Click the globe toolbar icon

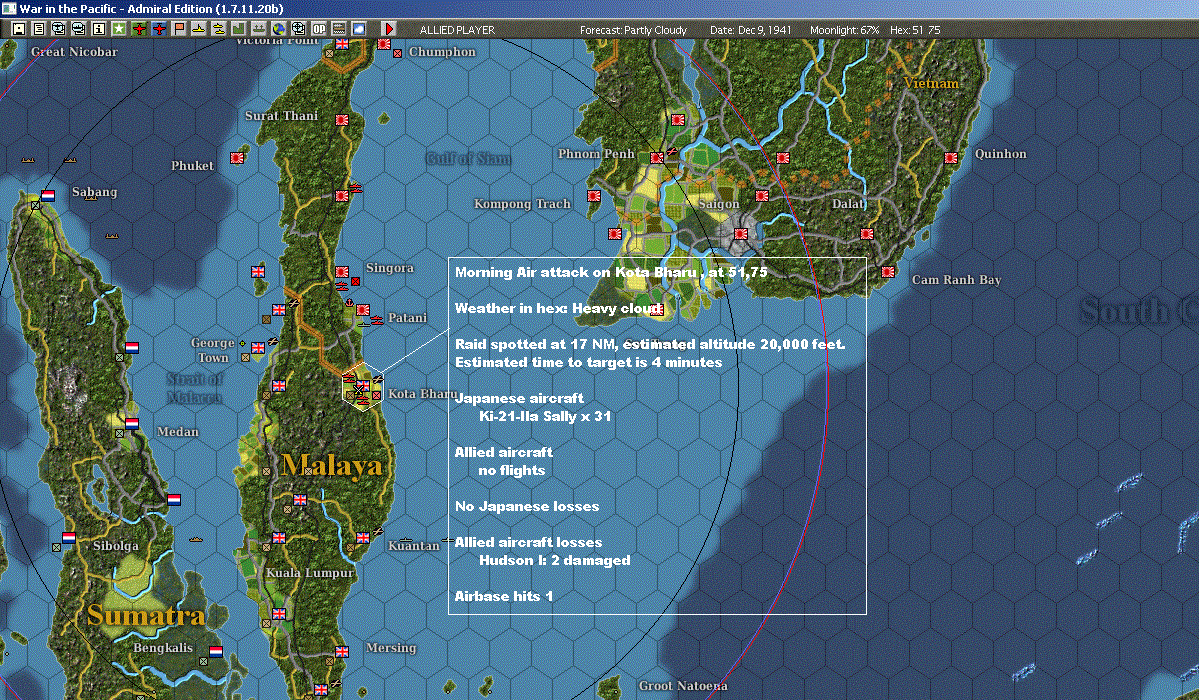tap(279, 29)
